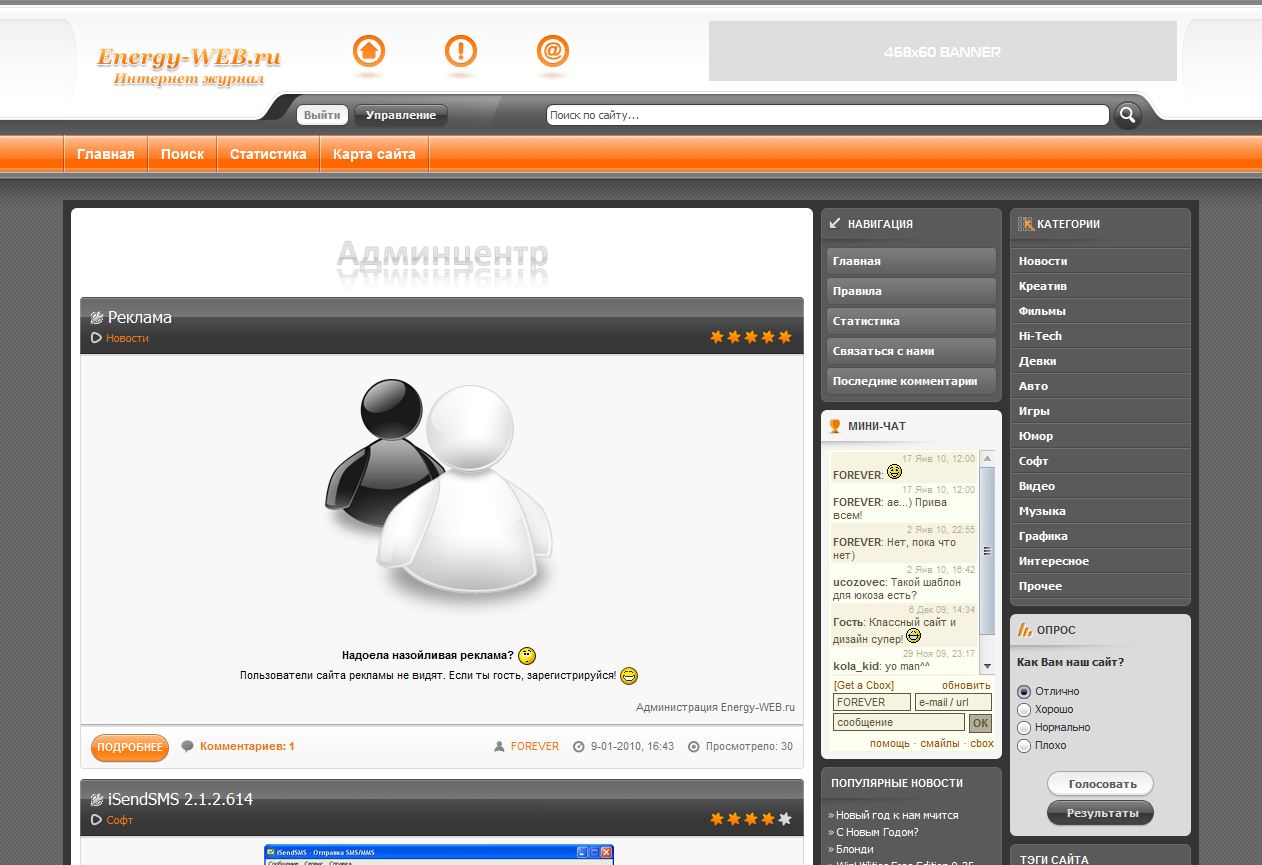The height and width of the screenshot is (865, 1262).
Task: Open the Музыка category
Action: [x=1100, y=511]
